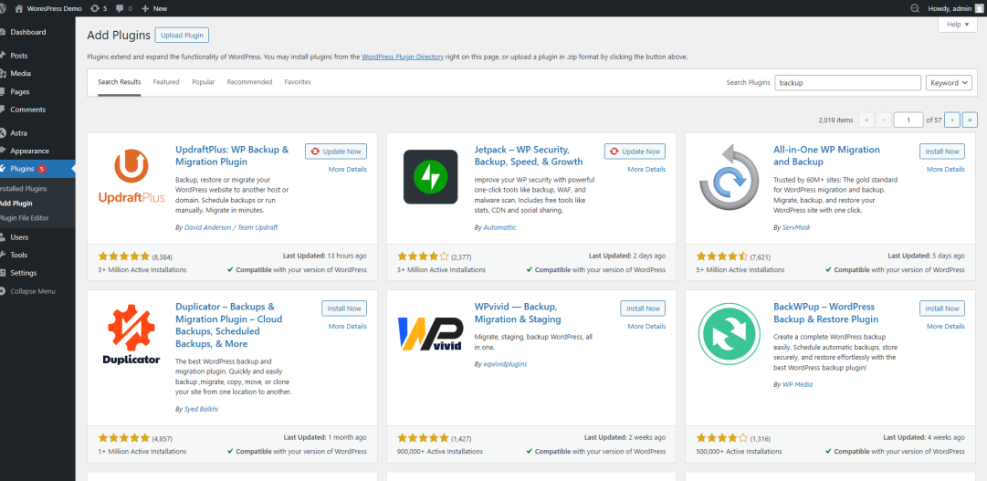The width and height of the screenshot is (987, 481).
Task: Switch to the Featured tab
Action: coord(166,82)
